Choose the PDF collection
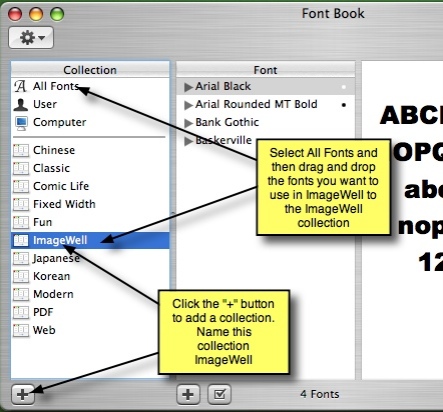Screen dimensions: 443x412 [x=90, y=312]
